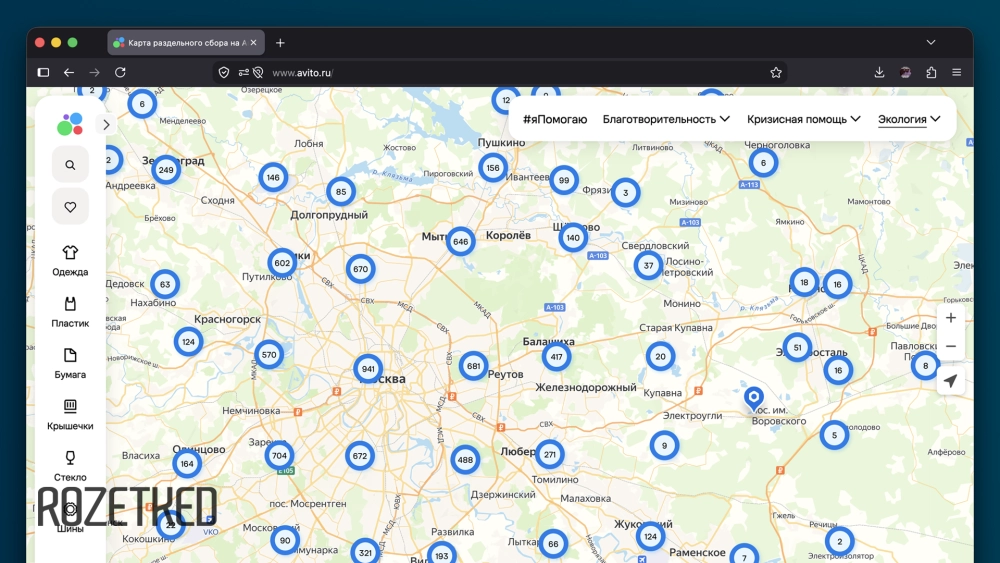Click the 941 cluster marker in Moscow
Image resolution: width=1000 pixels, height=563 pixels.
368,369
